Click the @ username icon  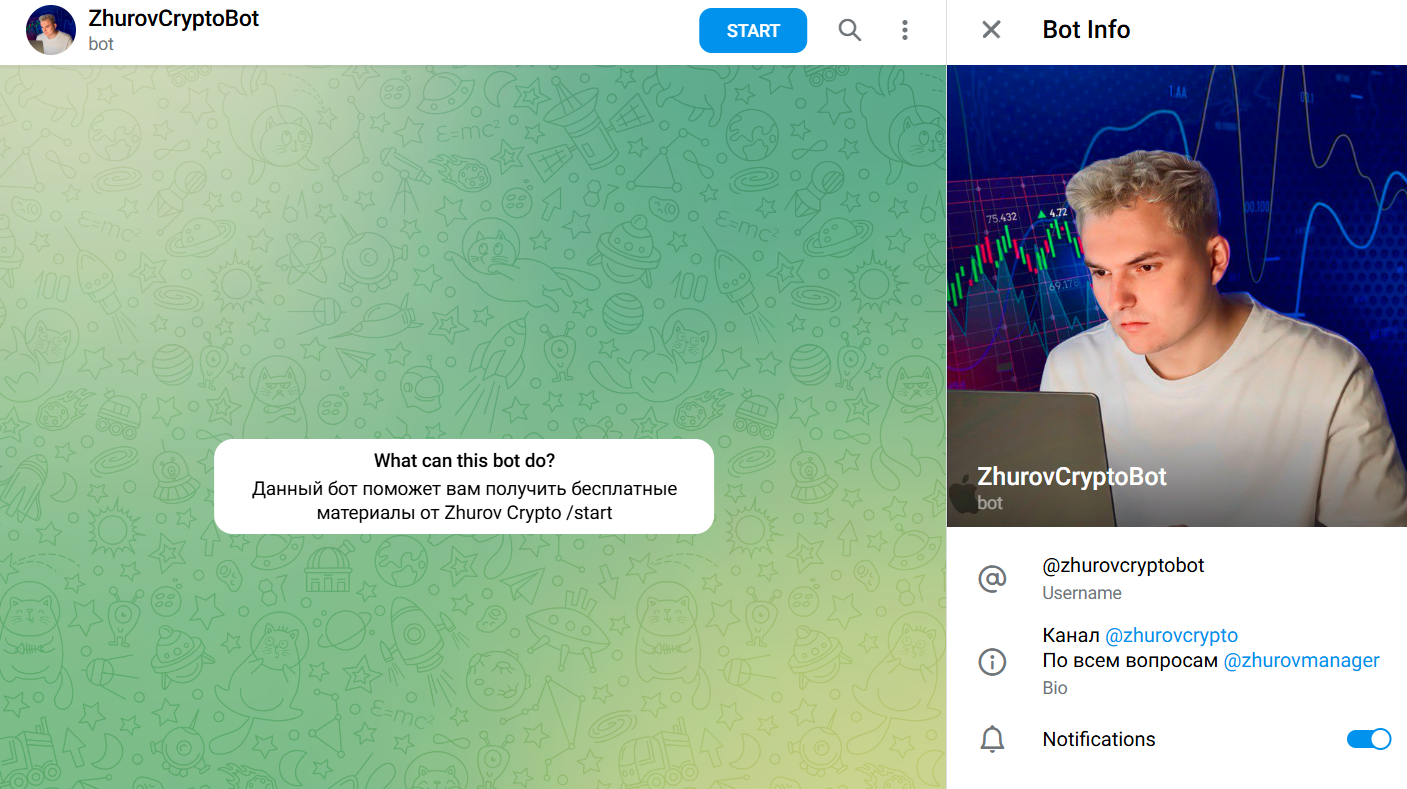click(x=992, y=578)
